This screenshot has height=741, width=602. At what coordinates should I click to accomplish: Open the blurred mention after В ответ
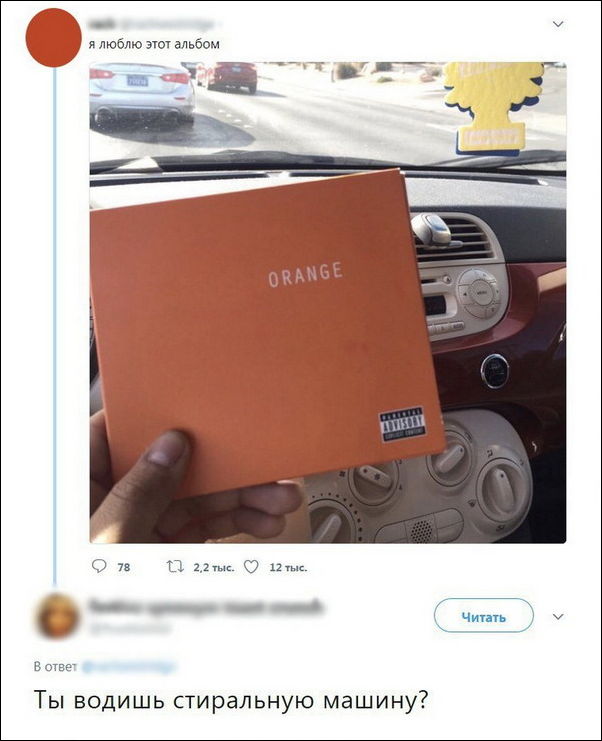(x=129, y=667)
